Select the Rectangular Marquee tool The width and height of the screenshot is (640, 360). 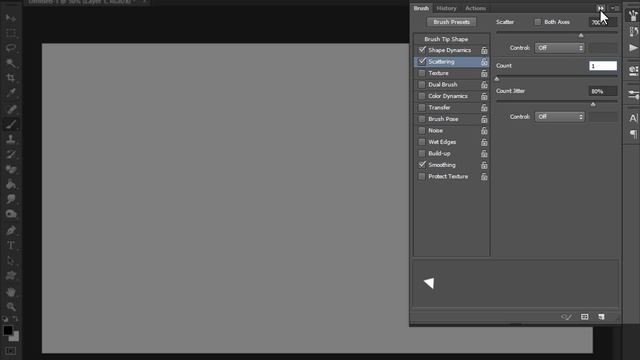coord(11,33)
